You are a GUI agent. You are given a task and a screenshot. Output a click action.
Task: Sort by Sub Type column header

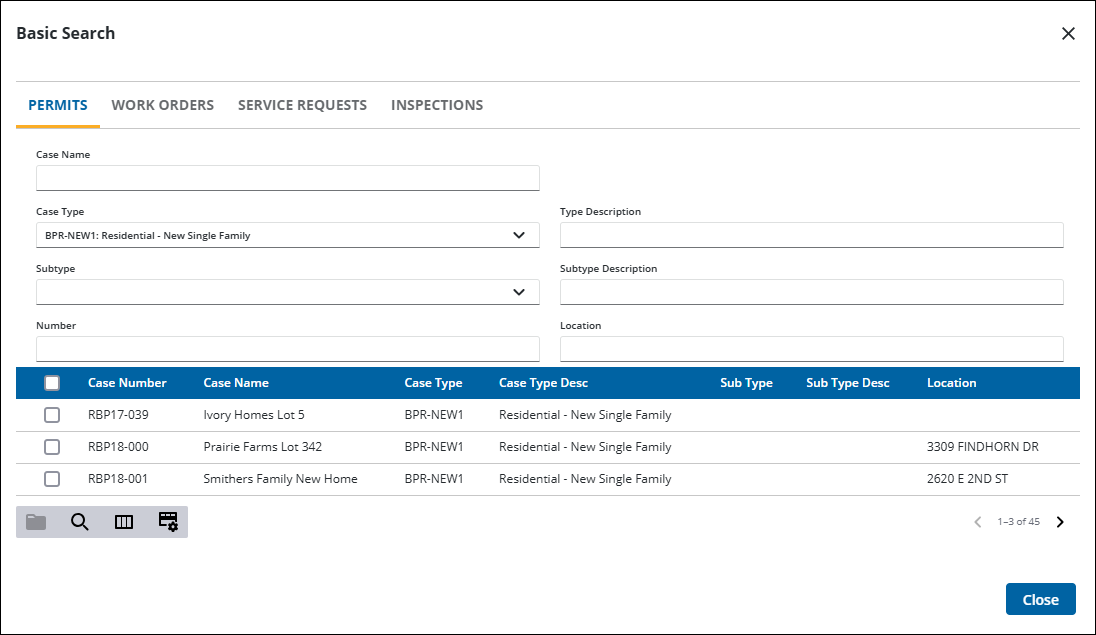coord(747,383)
